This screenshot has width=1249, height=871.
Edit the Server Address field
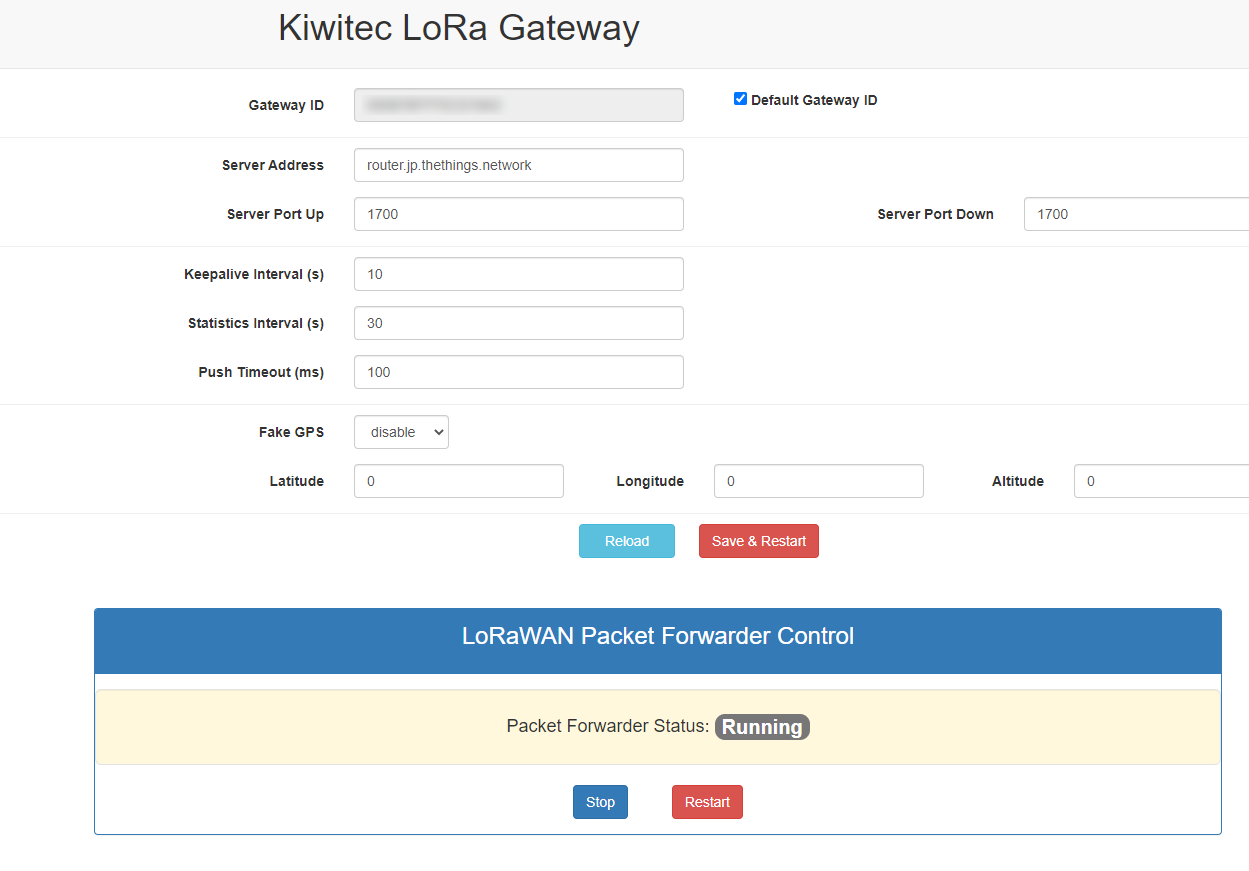click(x=519, y=165)
